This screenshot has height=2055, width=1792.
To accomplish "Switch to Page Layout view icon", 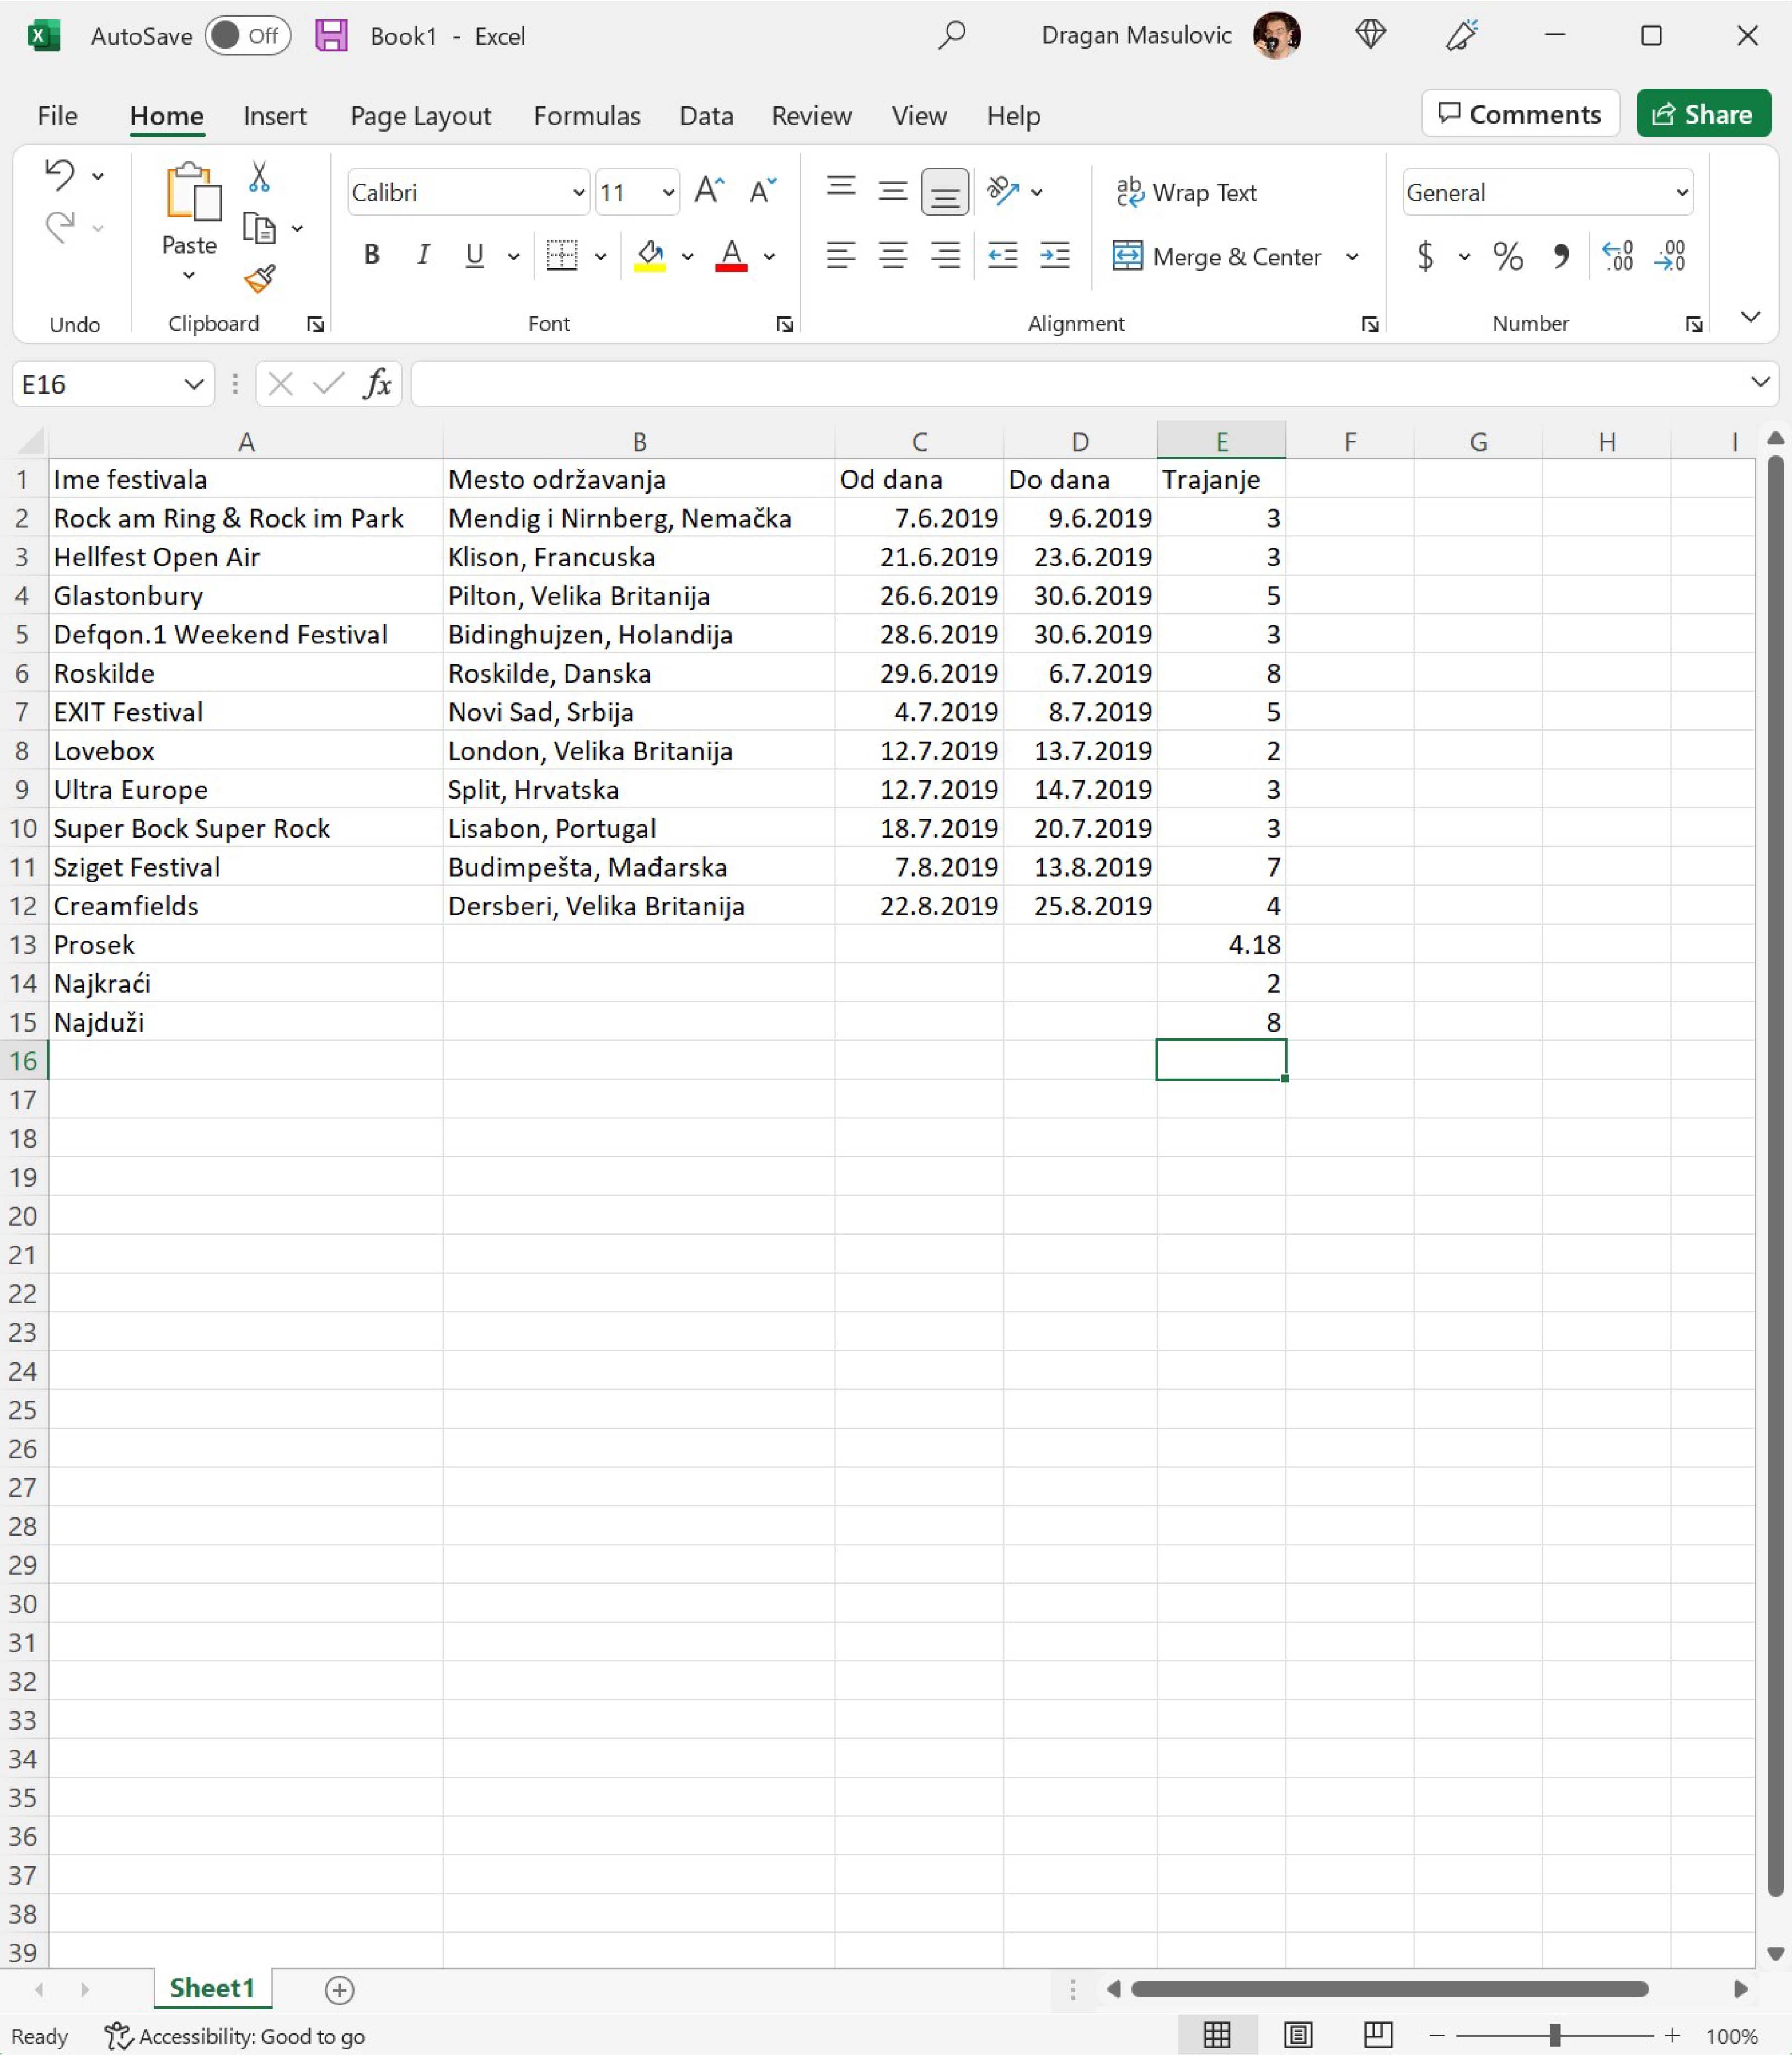I will [x=1298, y=2035].
